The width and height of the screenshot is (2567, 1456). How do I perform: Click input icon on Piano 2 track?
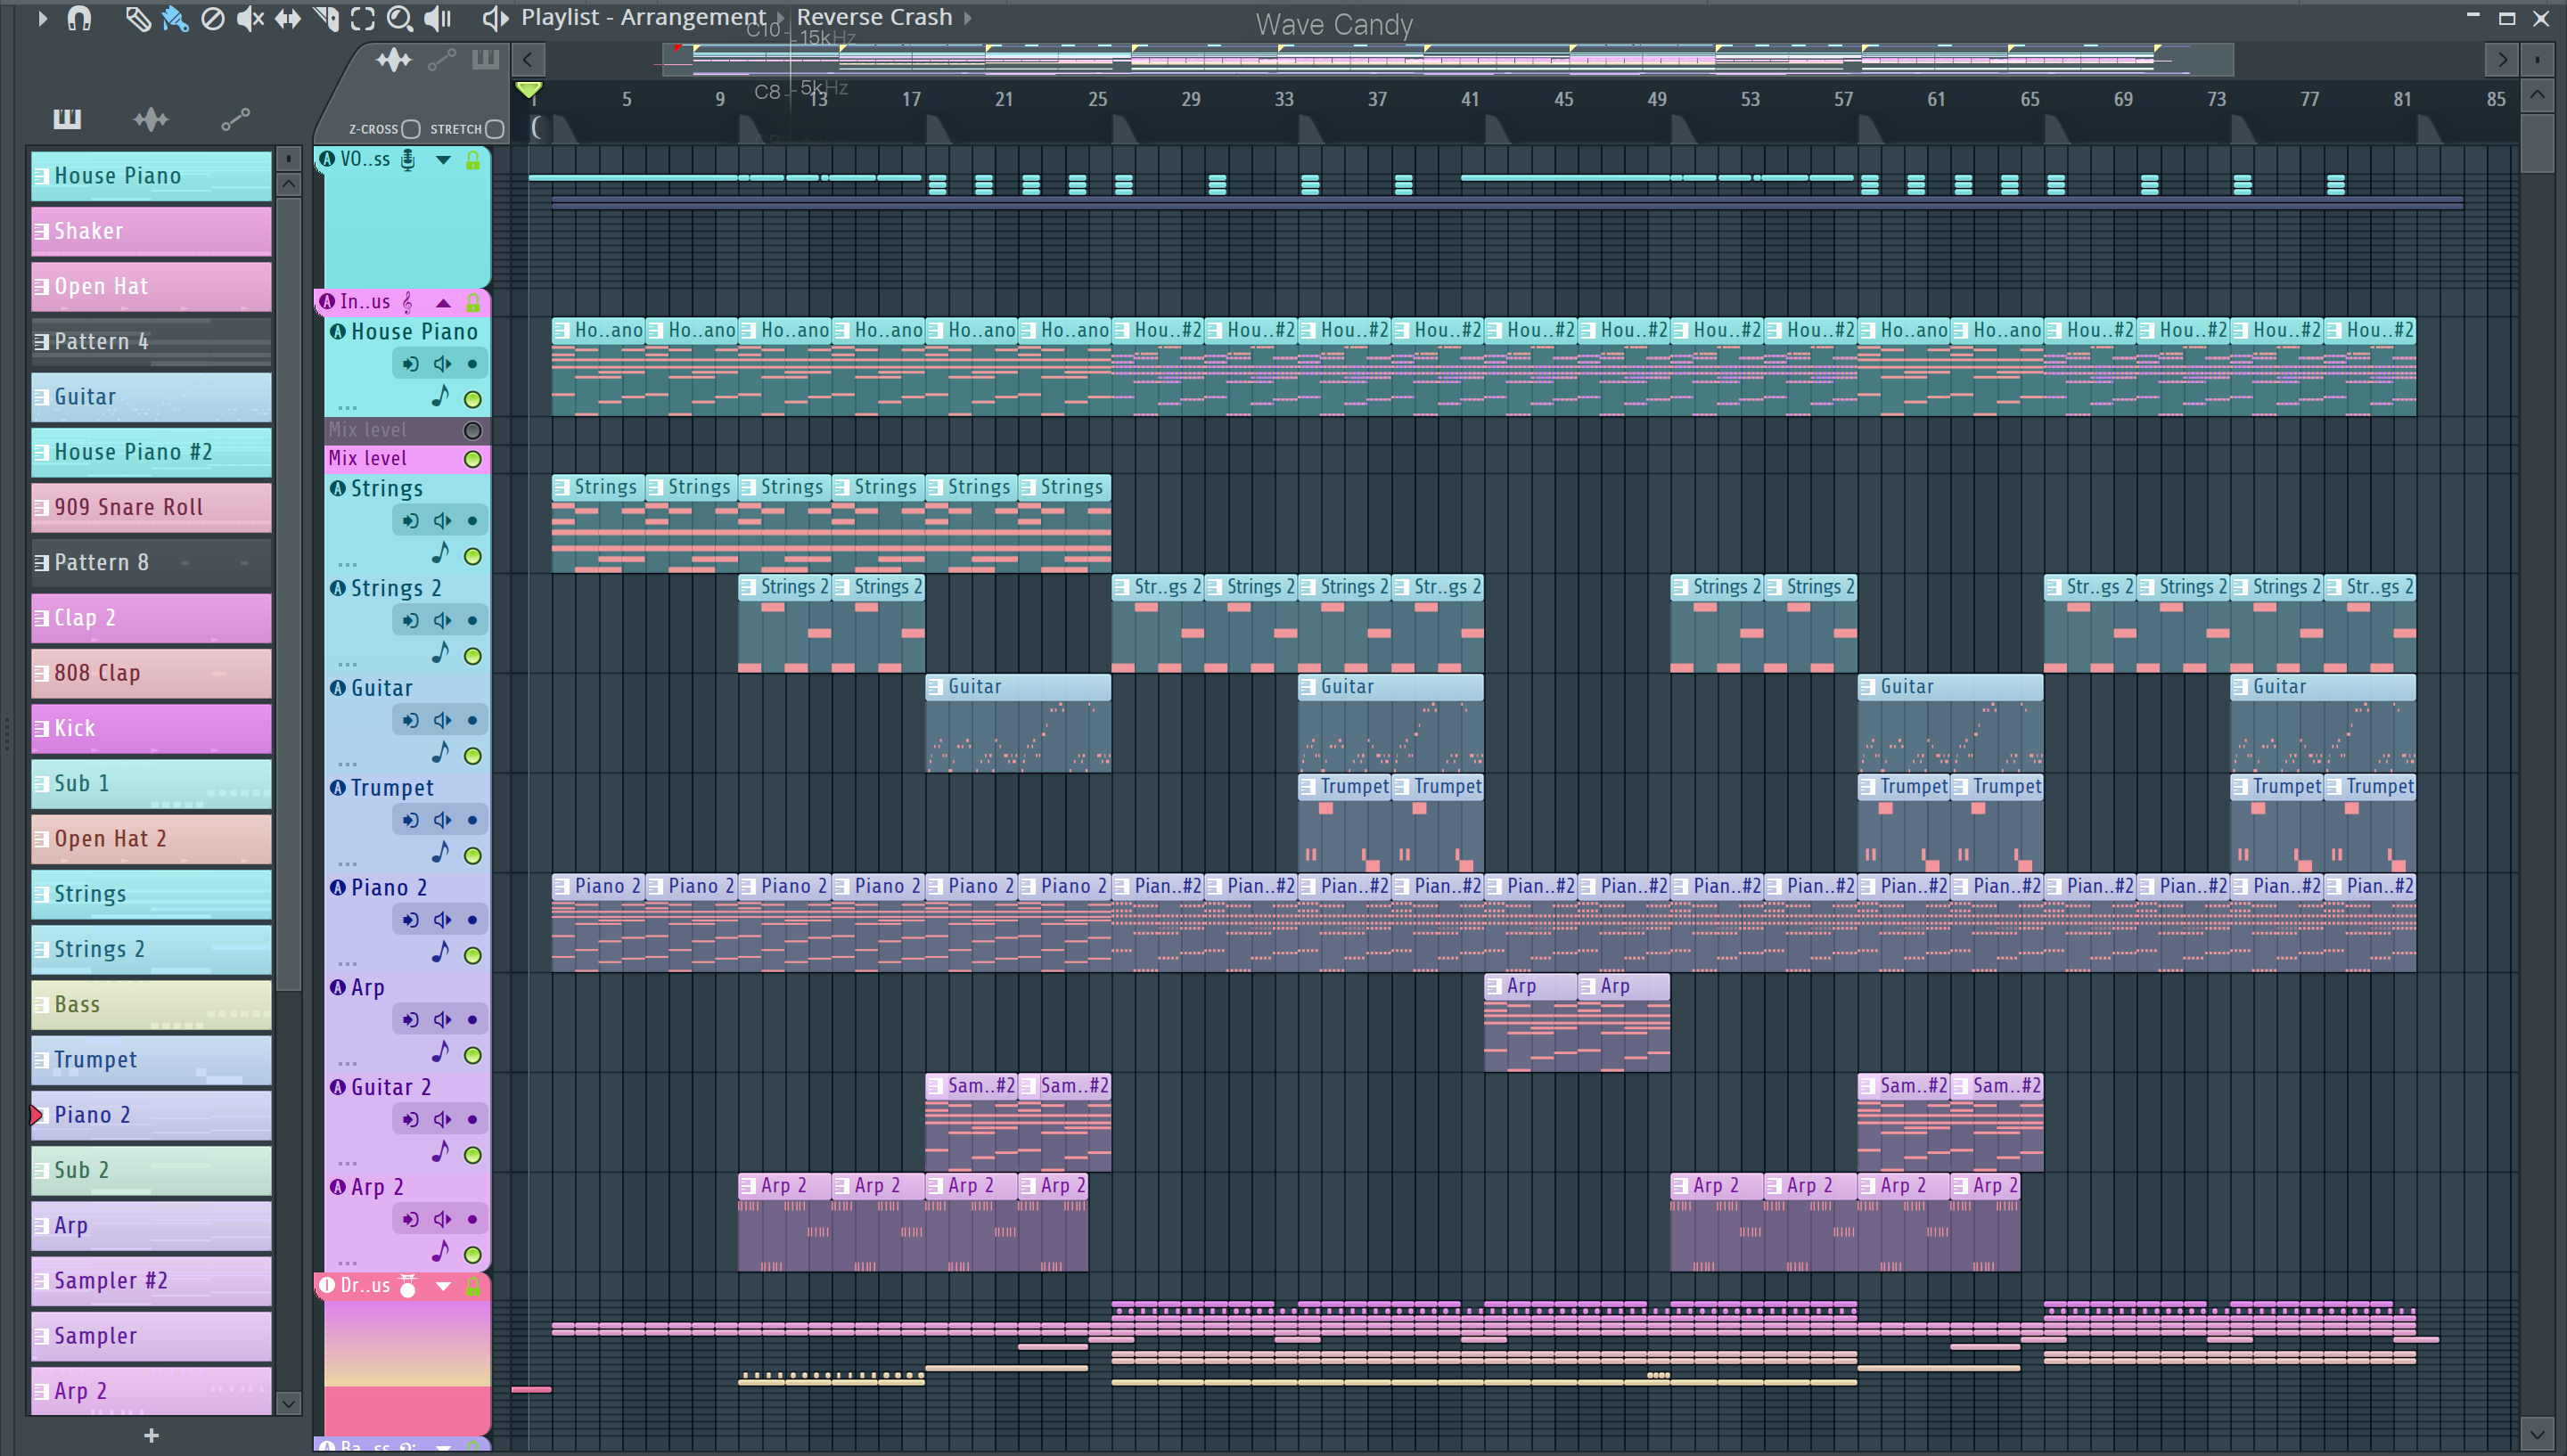pos(410,920)
